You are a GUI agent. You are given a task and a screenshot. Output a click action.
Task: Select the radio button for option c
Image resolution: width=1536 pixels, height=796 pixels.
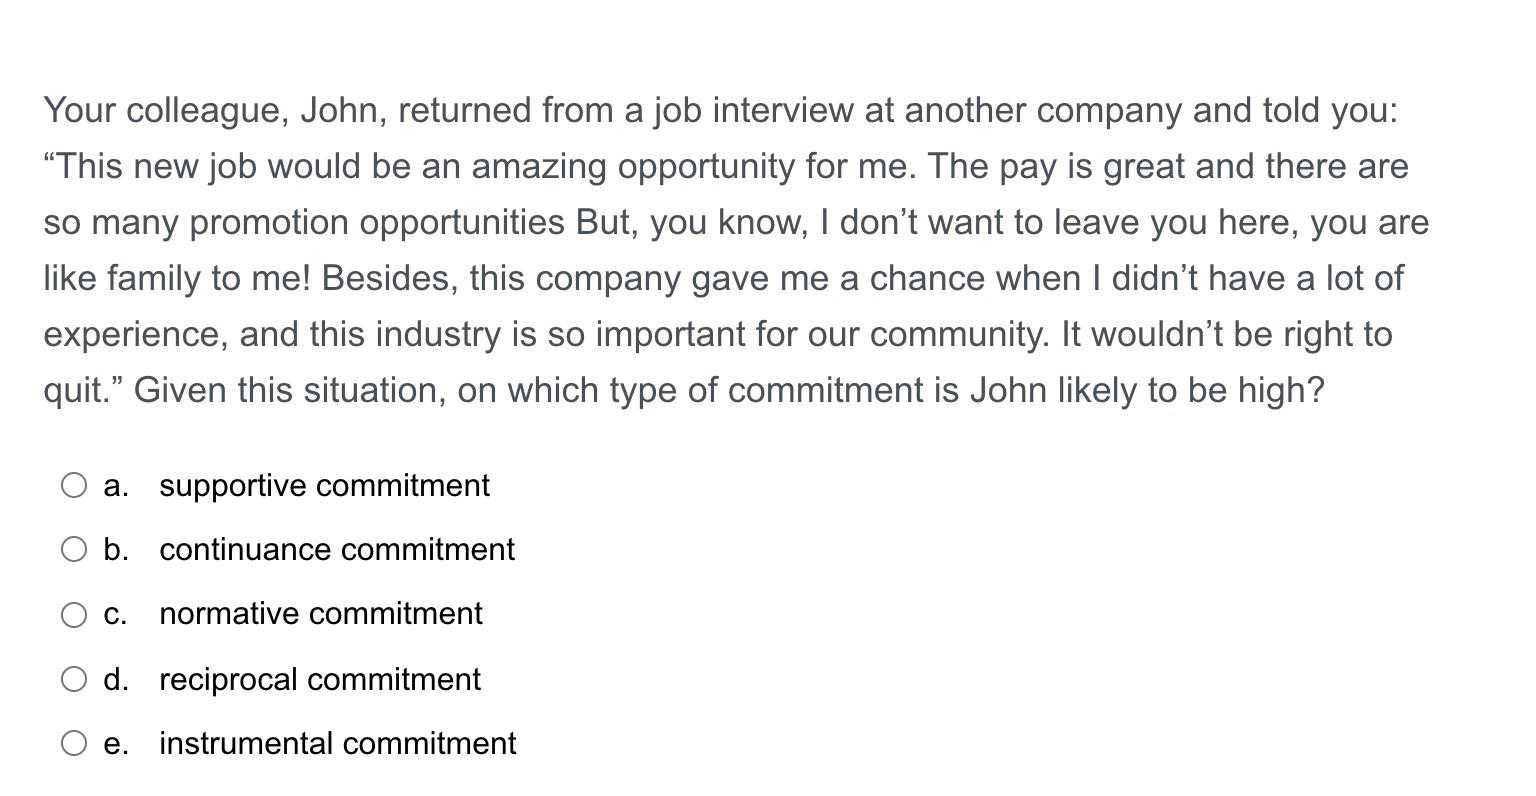[75, 614]
